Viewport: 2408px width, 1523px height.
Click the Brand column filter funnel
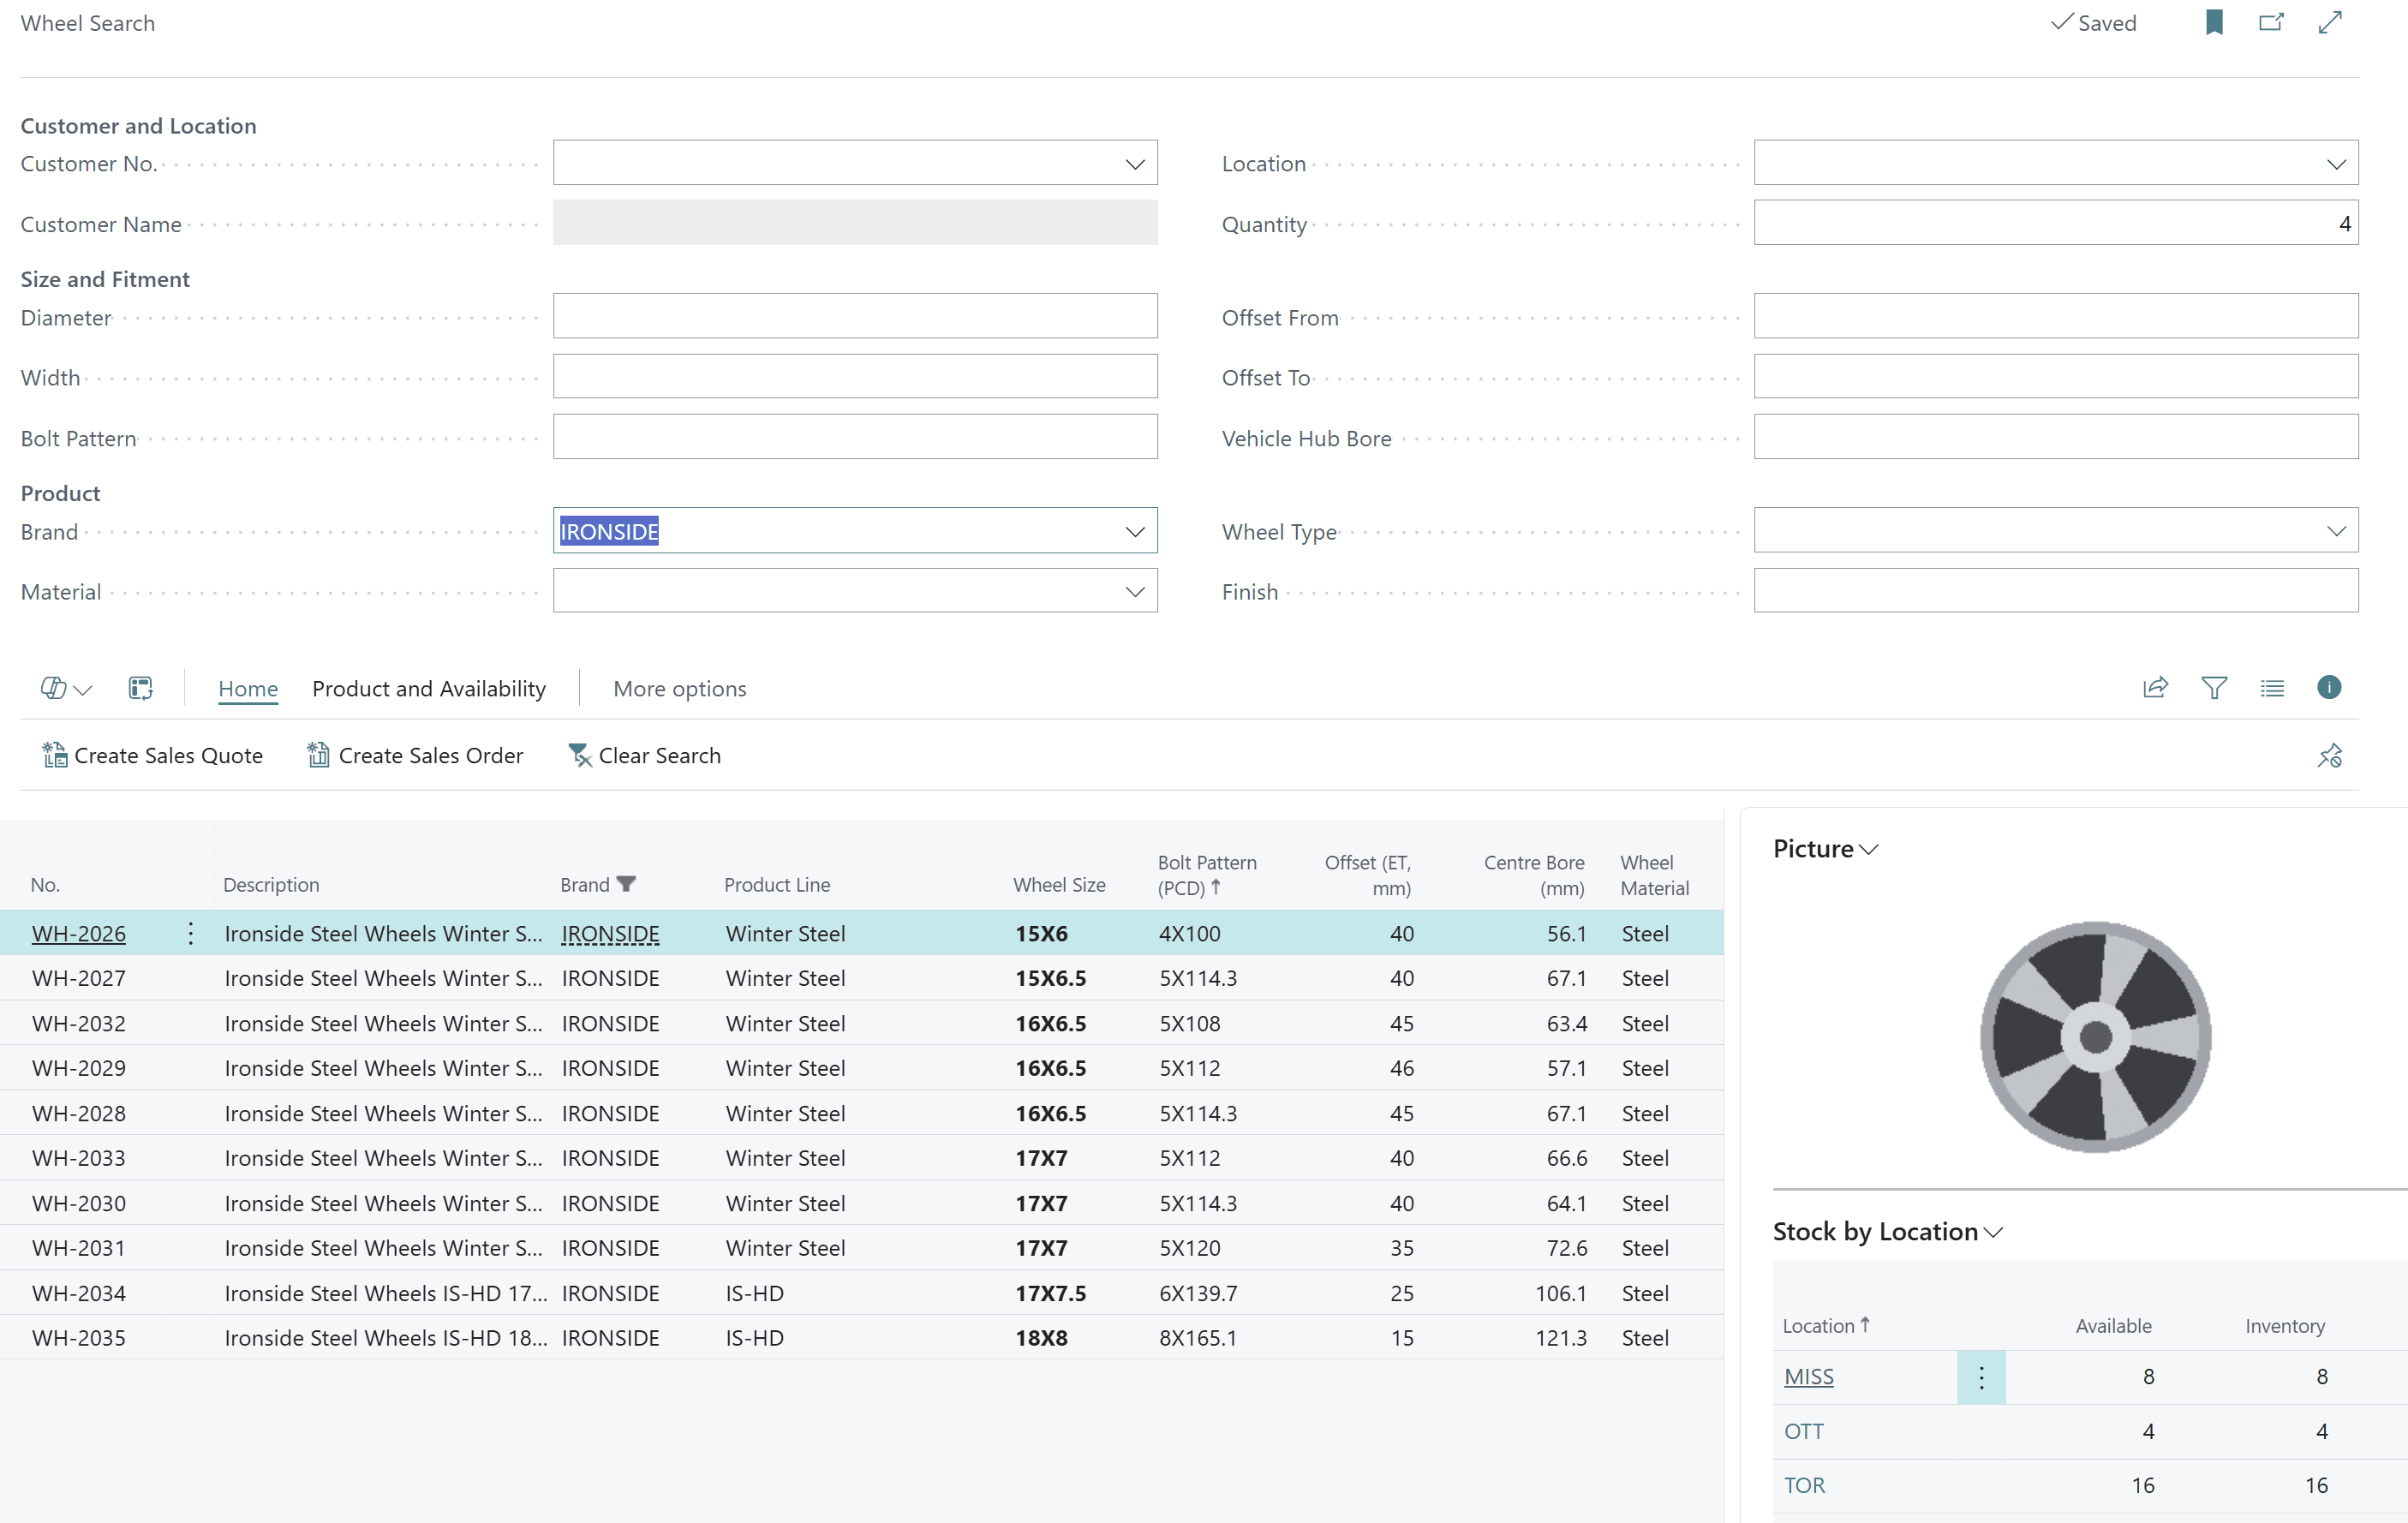coord(626,884)
